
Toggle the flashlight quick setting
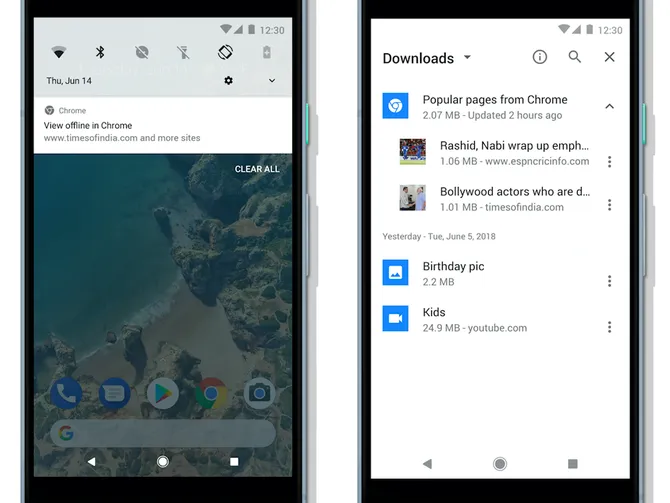tap(183, 53)
